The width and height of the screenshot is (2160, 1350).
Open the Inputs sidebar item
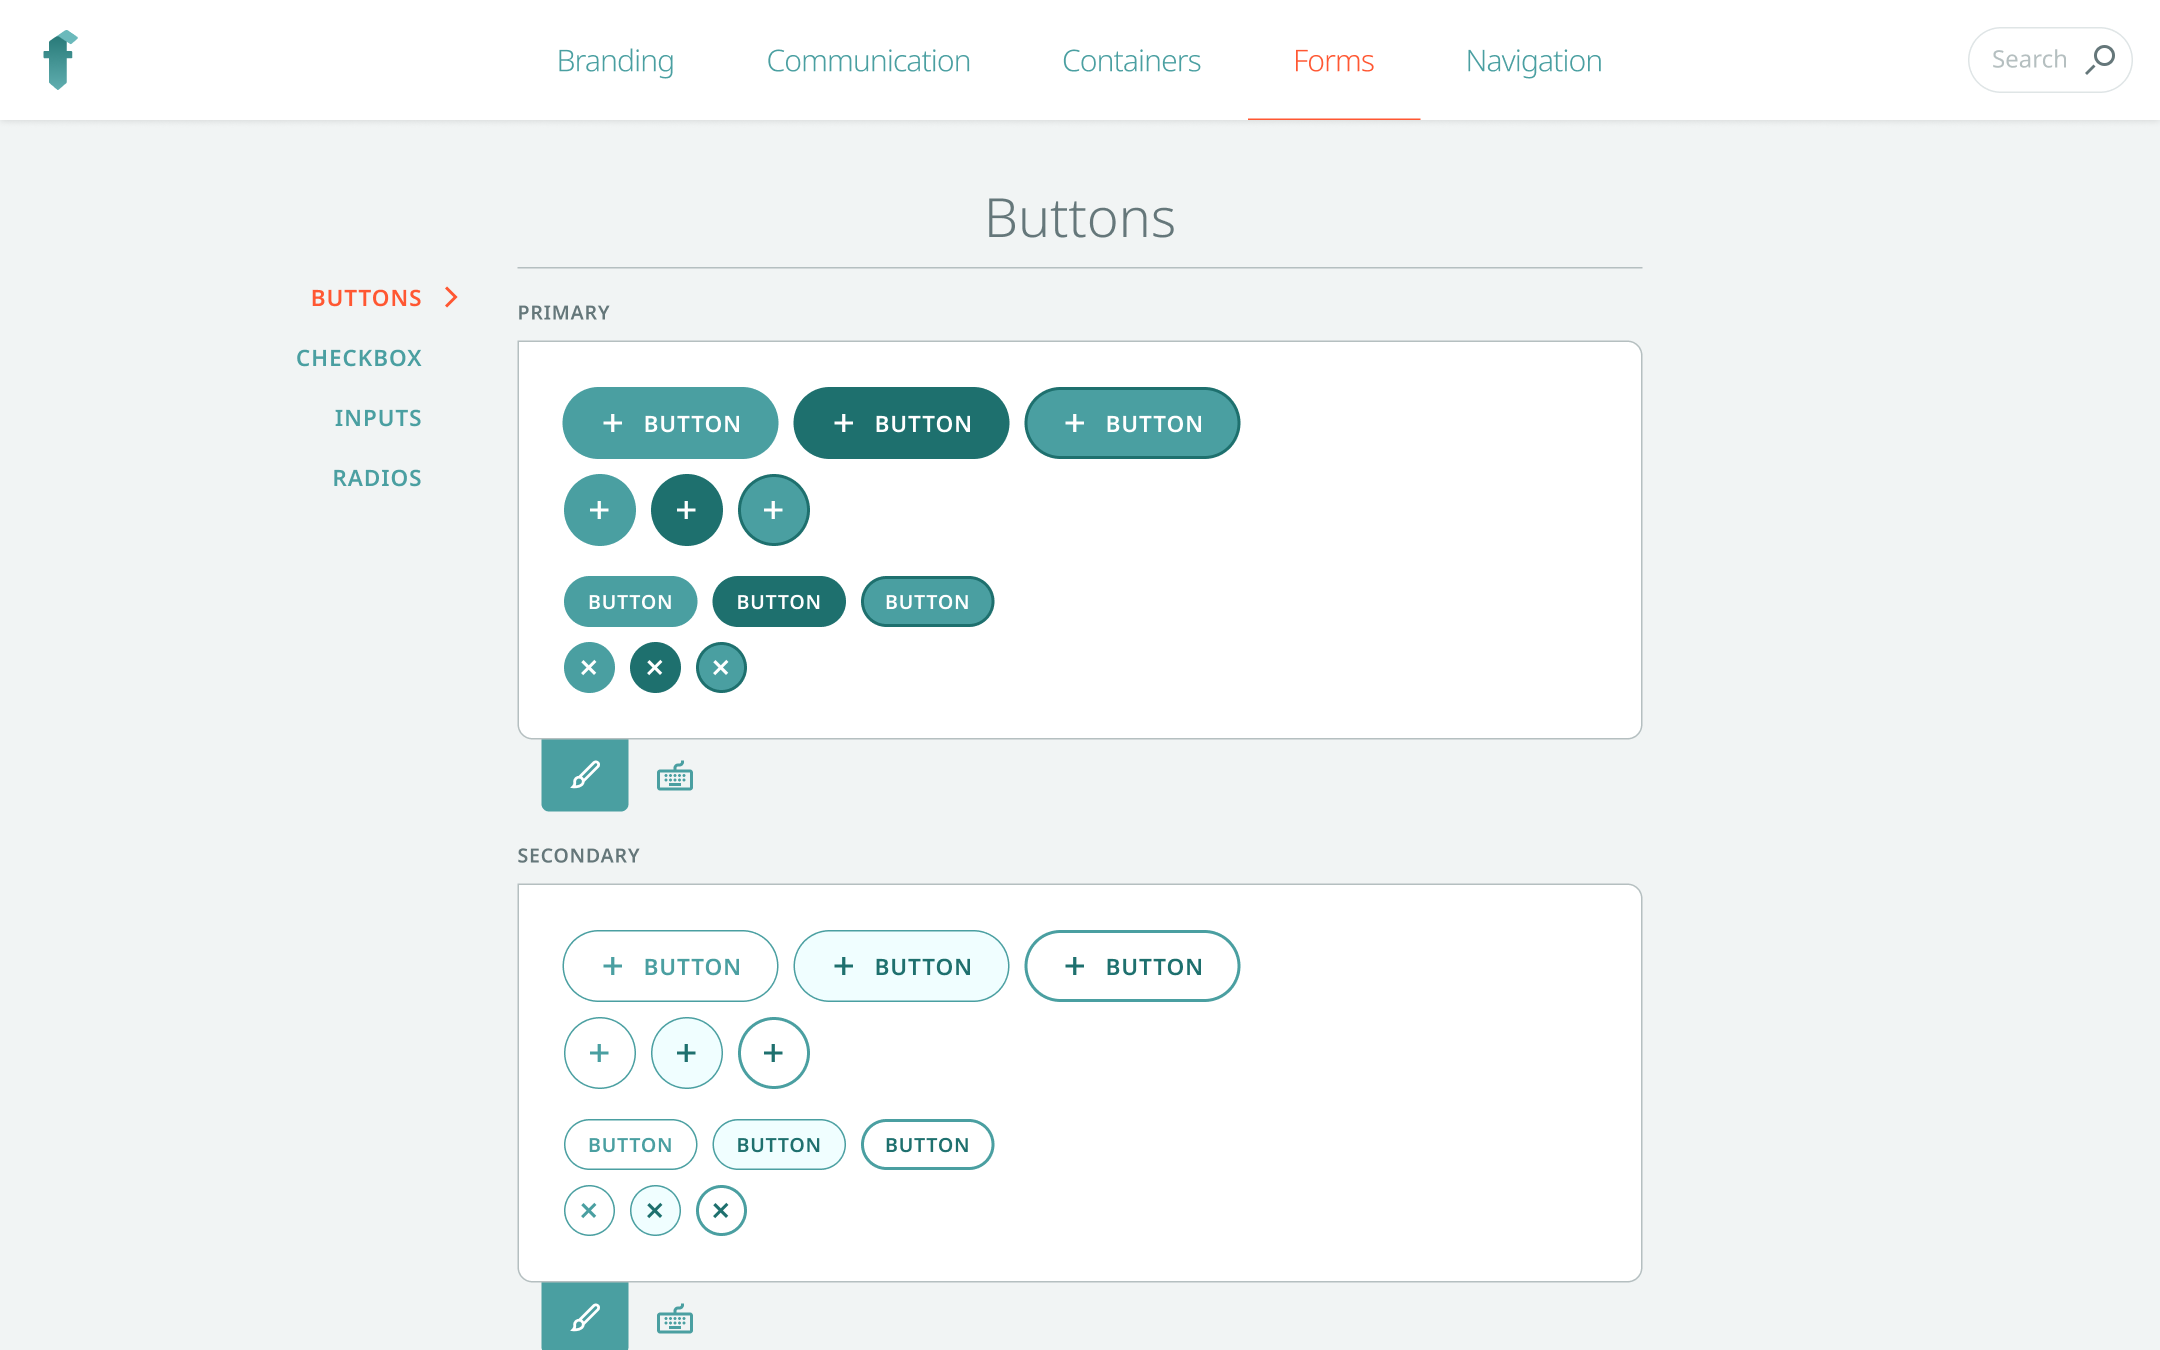point(378,418)
